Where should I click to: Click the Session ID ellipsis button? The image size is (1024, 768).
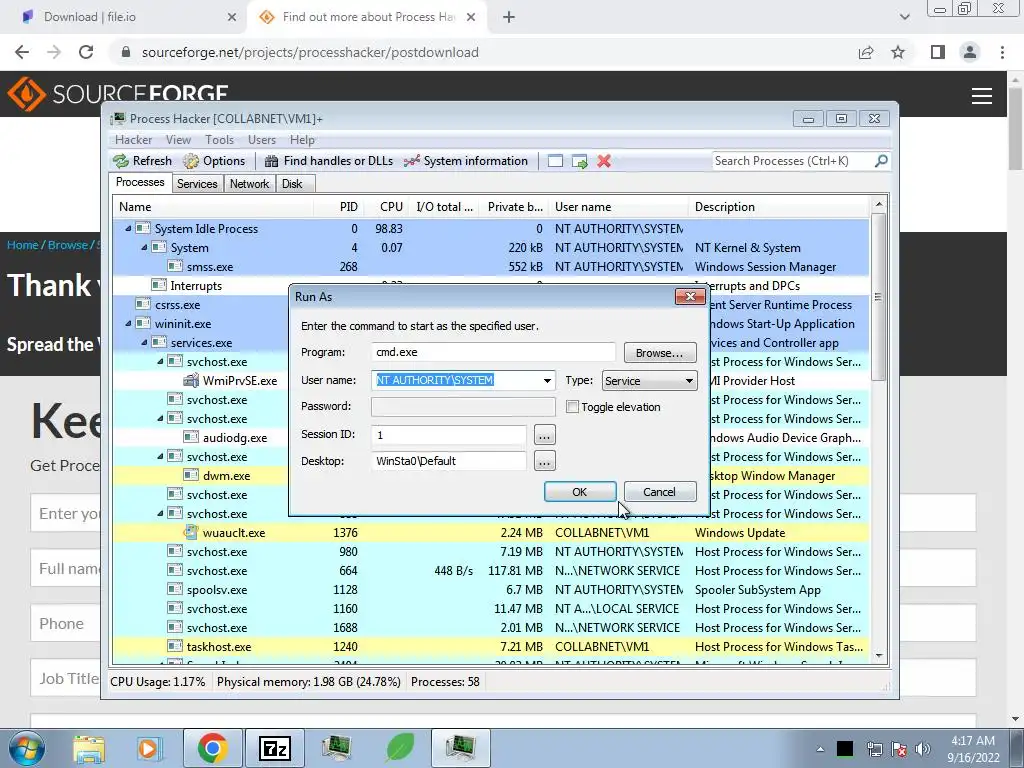[x=545, y=434]
